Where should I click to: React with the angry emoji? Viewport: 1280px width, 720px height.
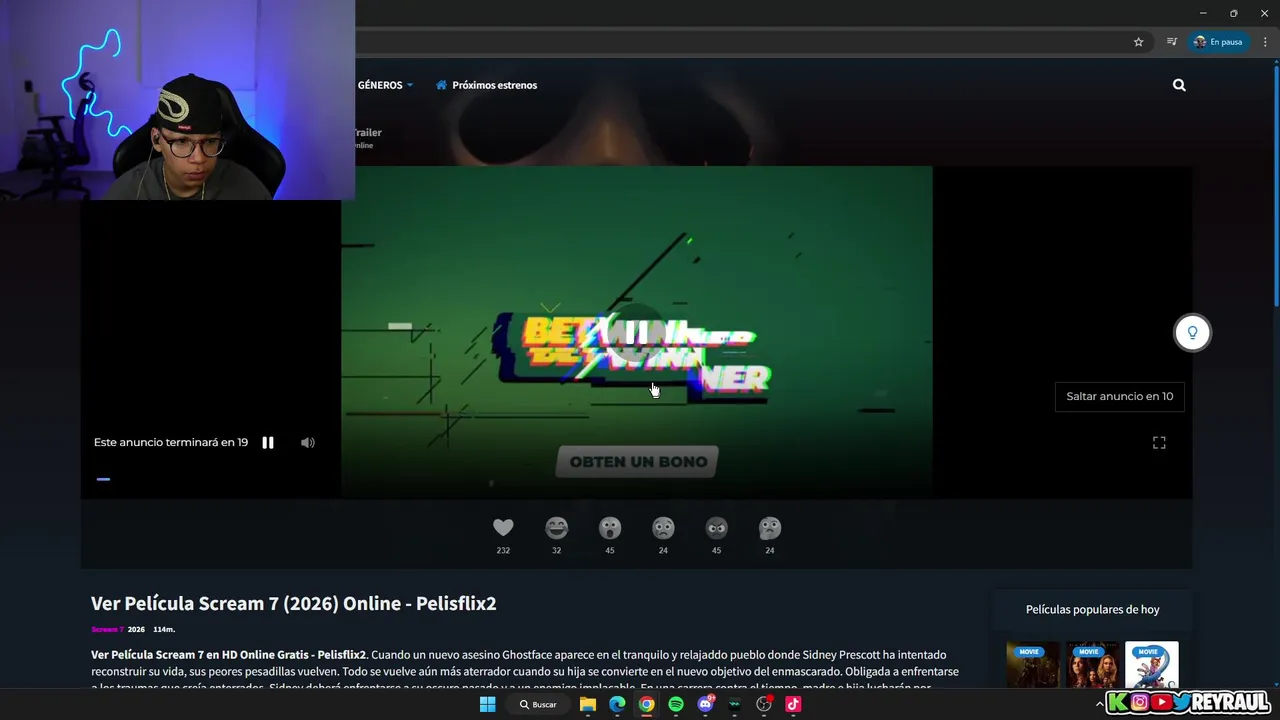pyautogui.click(x=716, y=527)
